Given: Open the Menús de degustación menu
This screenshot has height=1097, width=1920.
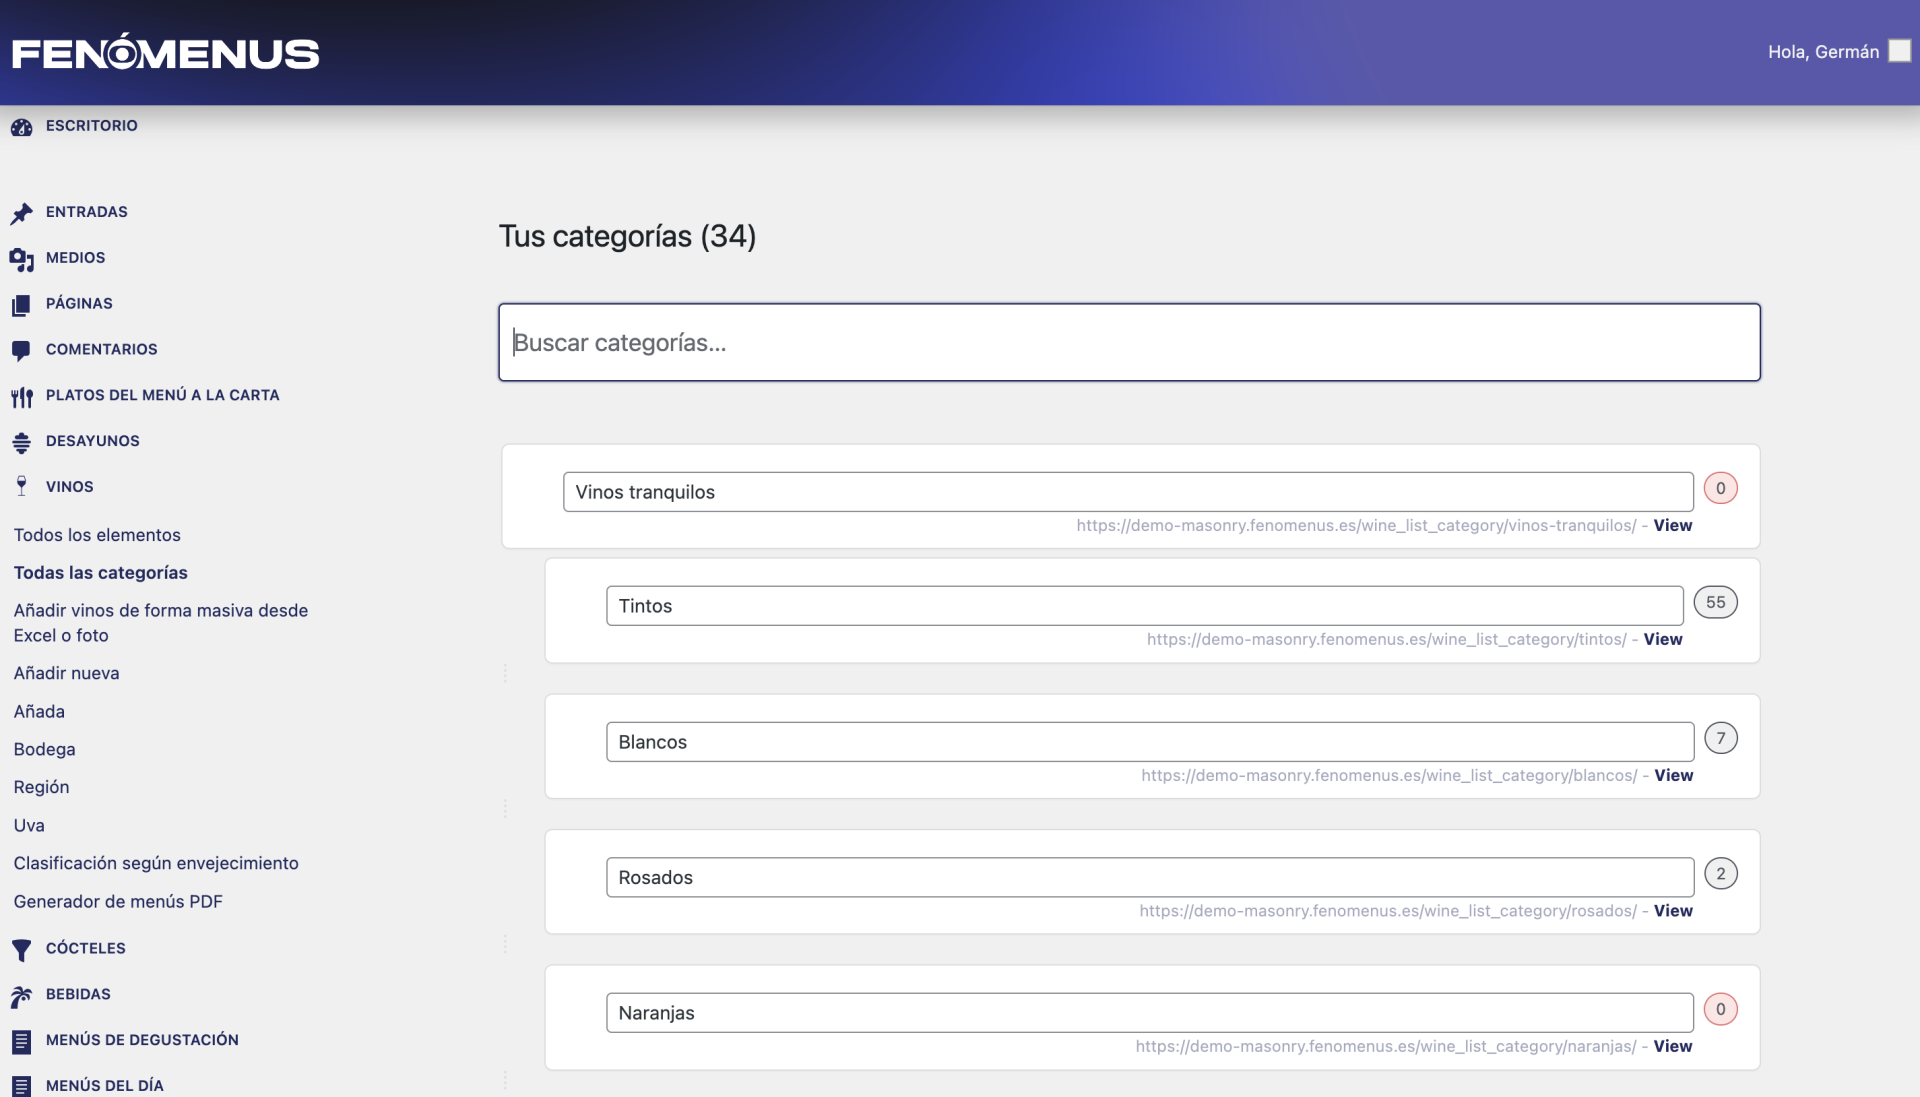Looking at the screenshot, I should [142, 1040].
